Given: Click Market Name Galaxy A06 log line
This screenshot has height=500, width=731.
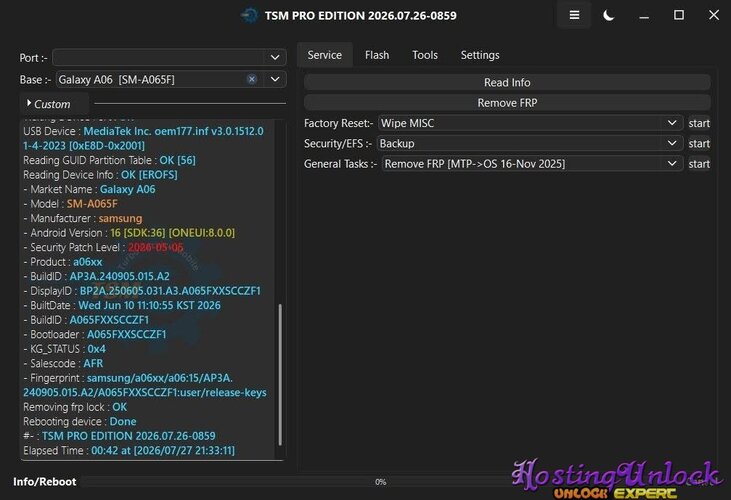Looking at the screenshot, I should (90, 189).
